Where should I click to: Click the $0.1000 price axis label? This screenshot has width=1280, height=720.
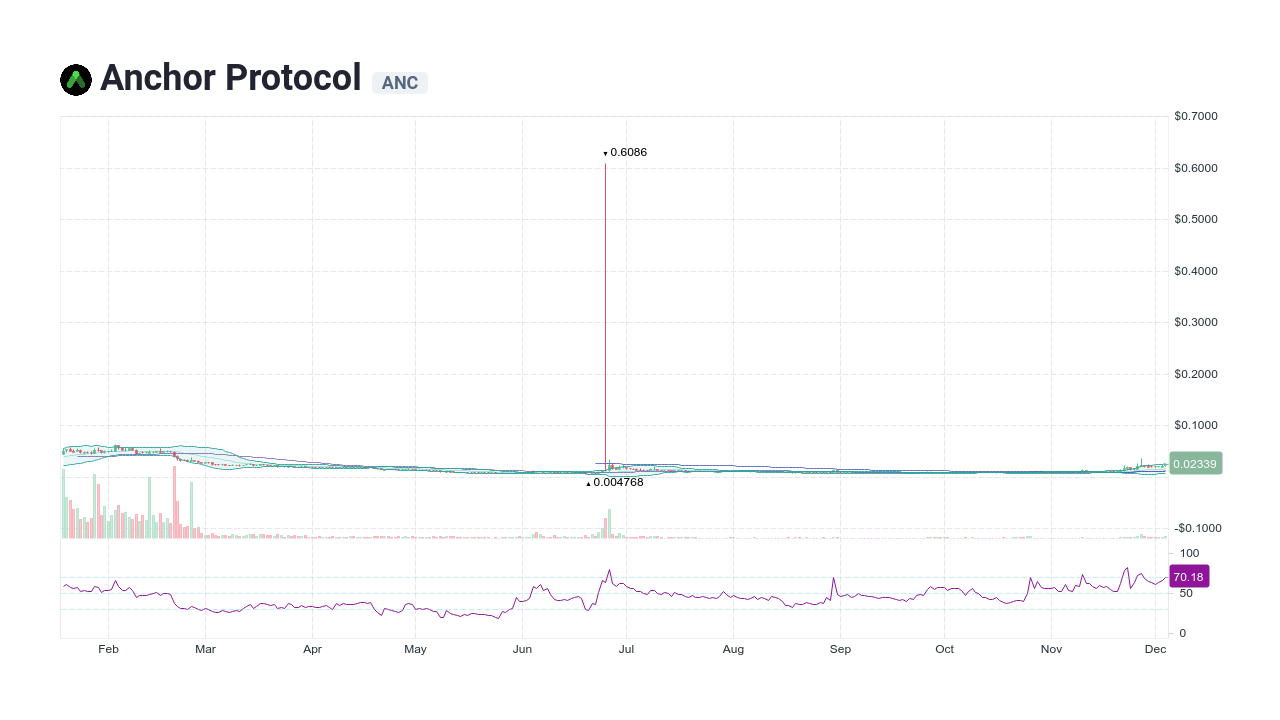coord(1196,425)
